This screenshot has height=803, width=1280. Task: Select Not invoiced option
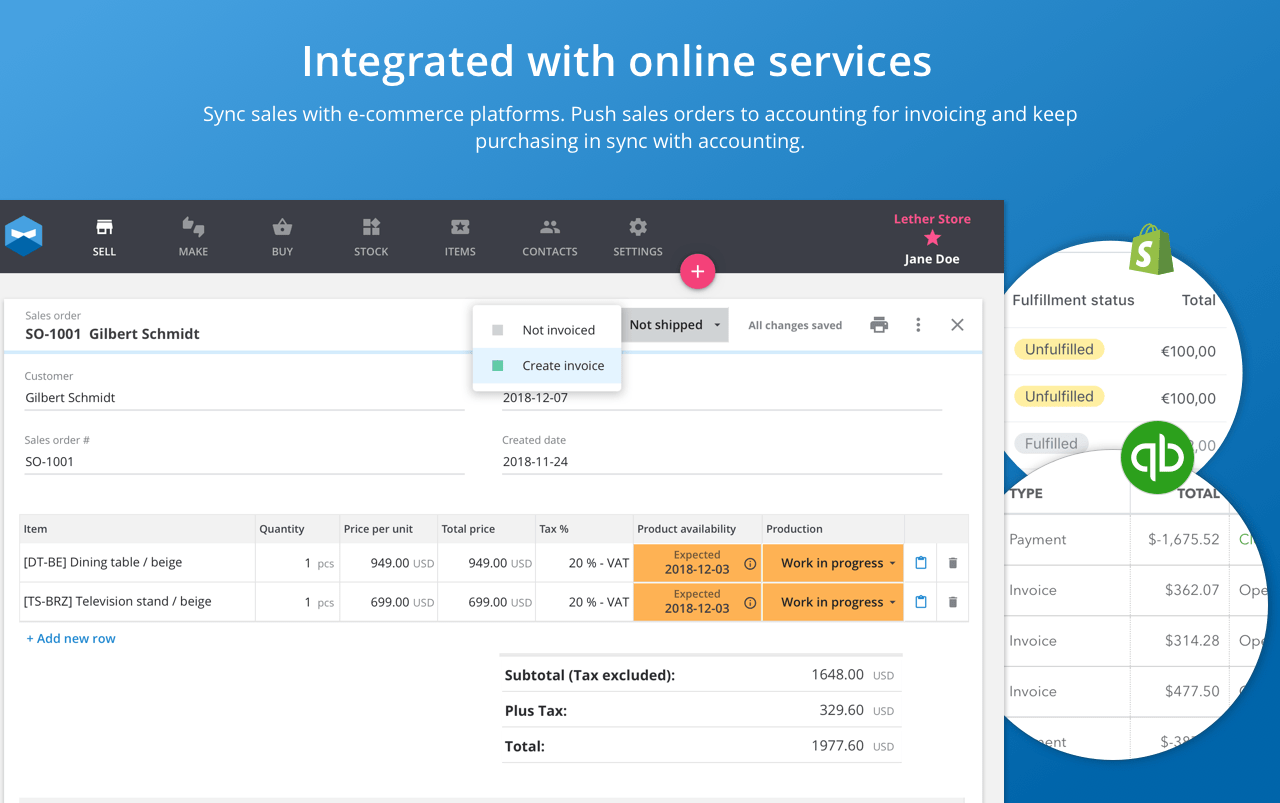coord(547,330)
